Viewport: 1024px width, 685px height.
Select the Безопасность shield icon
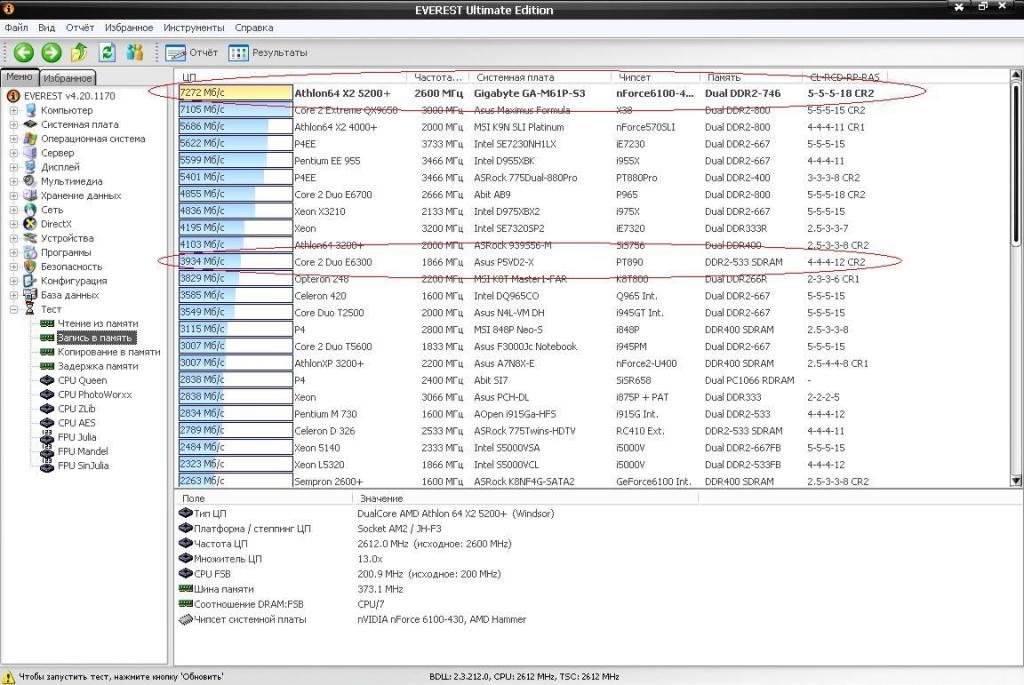[30, 266]
